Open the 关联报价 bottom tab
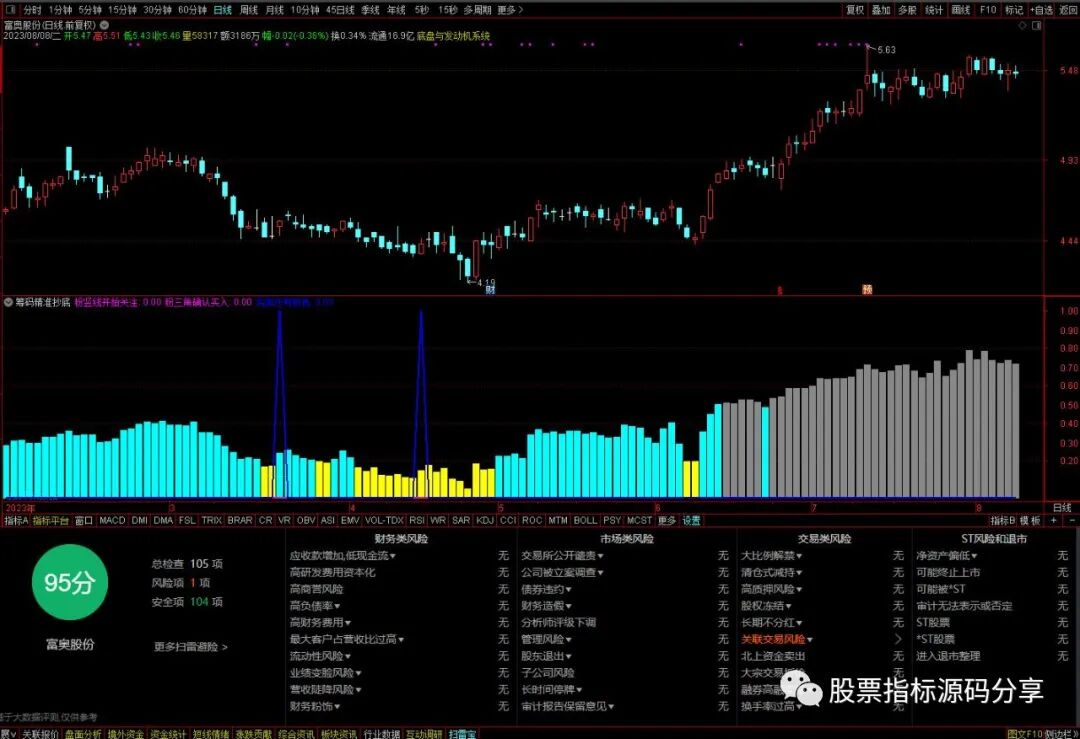The height and width of the screenshot is (739, 1080). coord(40,734)
